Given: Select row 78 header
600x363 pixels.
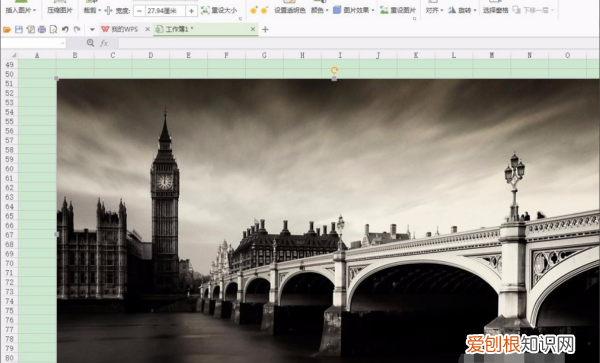Looking at the screenshot, I should 9,339.
